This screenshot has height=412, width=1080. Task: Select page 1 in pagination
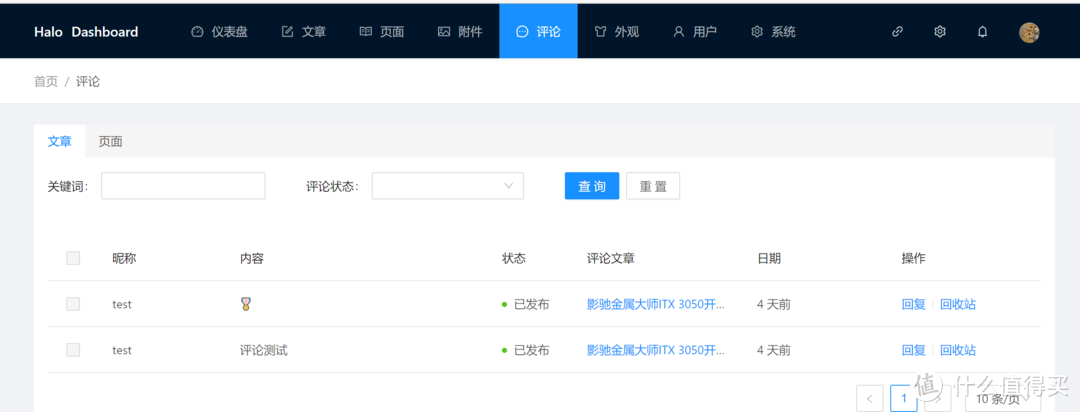click(x=904, y=398)
